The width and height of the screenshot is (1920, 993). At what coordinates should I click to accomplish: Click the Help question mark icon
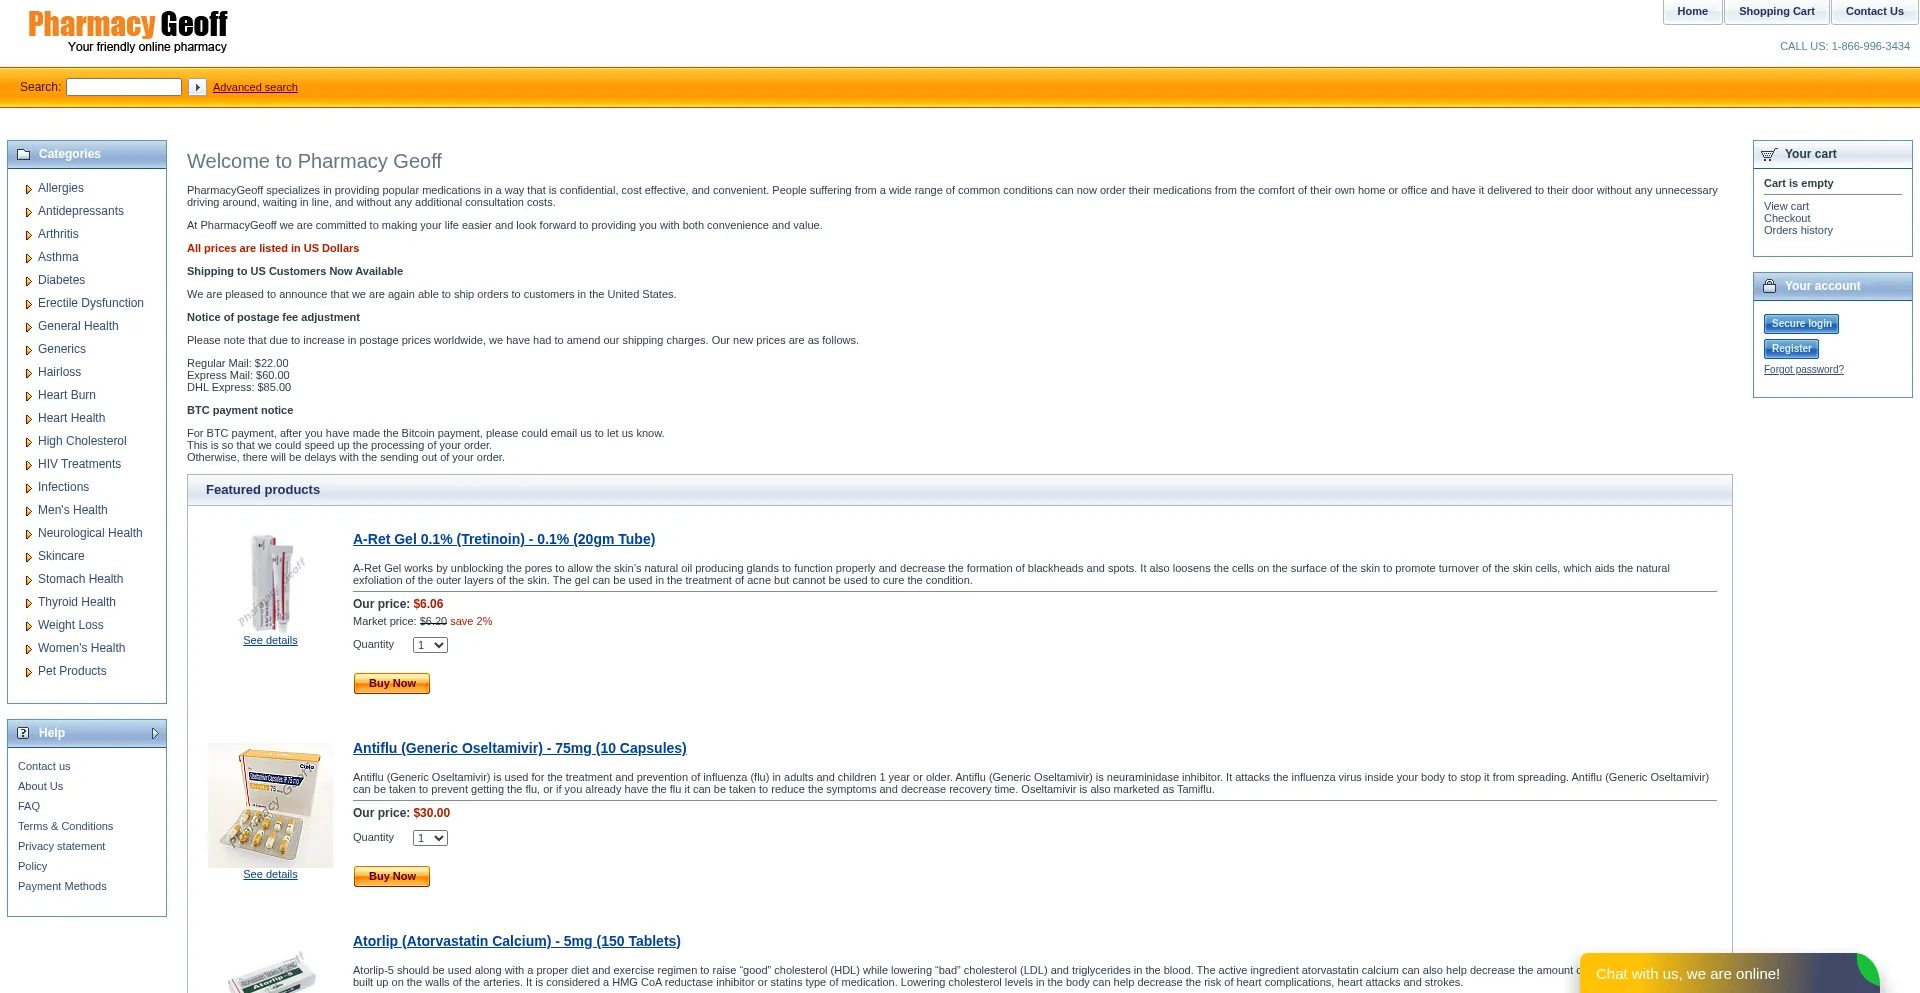[x=23, y=733]
